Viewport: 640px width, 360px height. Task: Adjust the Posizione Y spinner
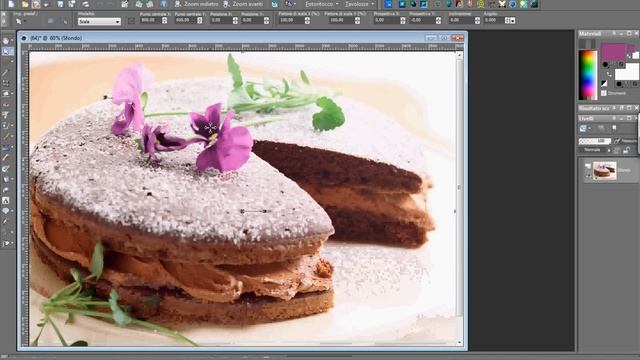tap(267, 20)
